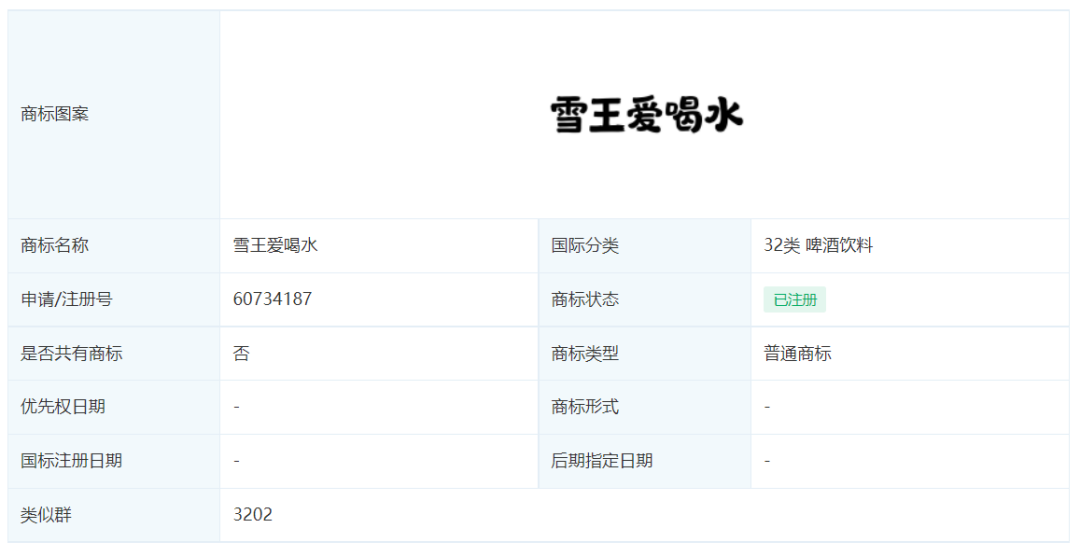Select the 优先权日期 label

63,406
